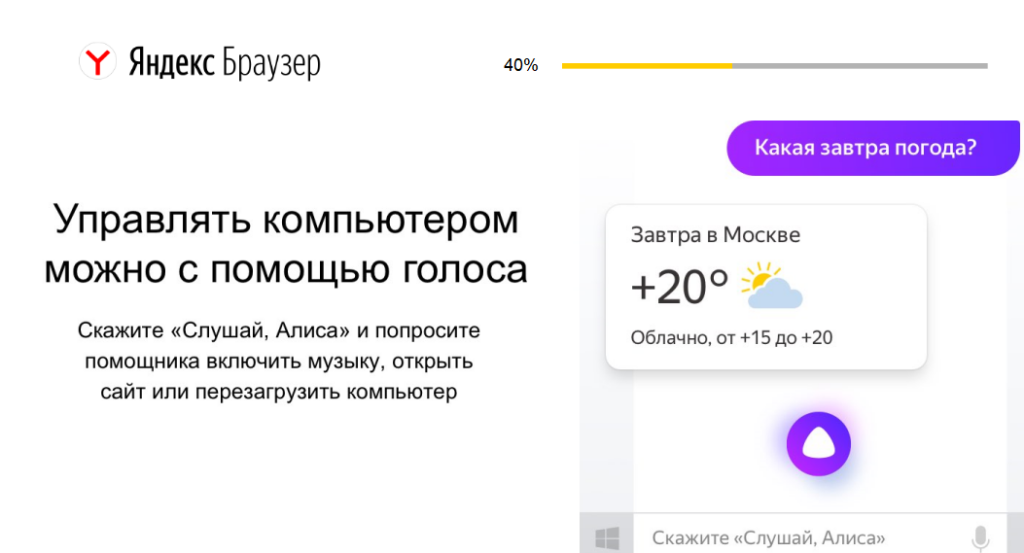Click the microphone icon in the search bar

coord(980,537)
